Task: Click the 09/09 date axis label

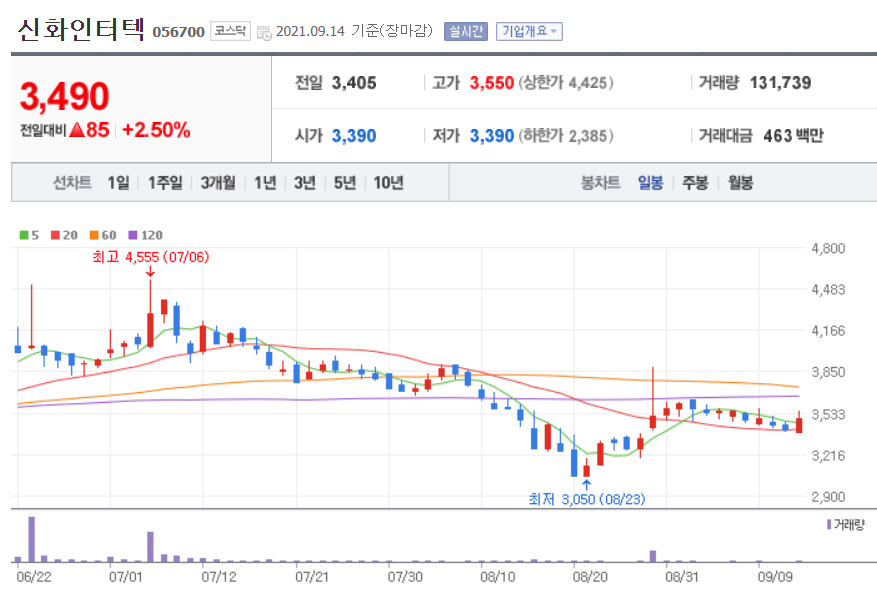Action: [775, 577]
